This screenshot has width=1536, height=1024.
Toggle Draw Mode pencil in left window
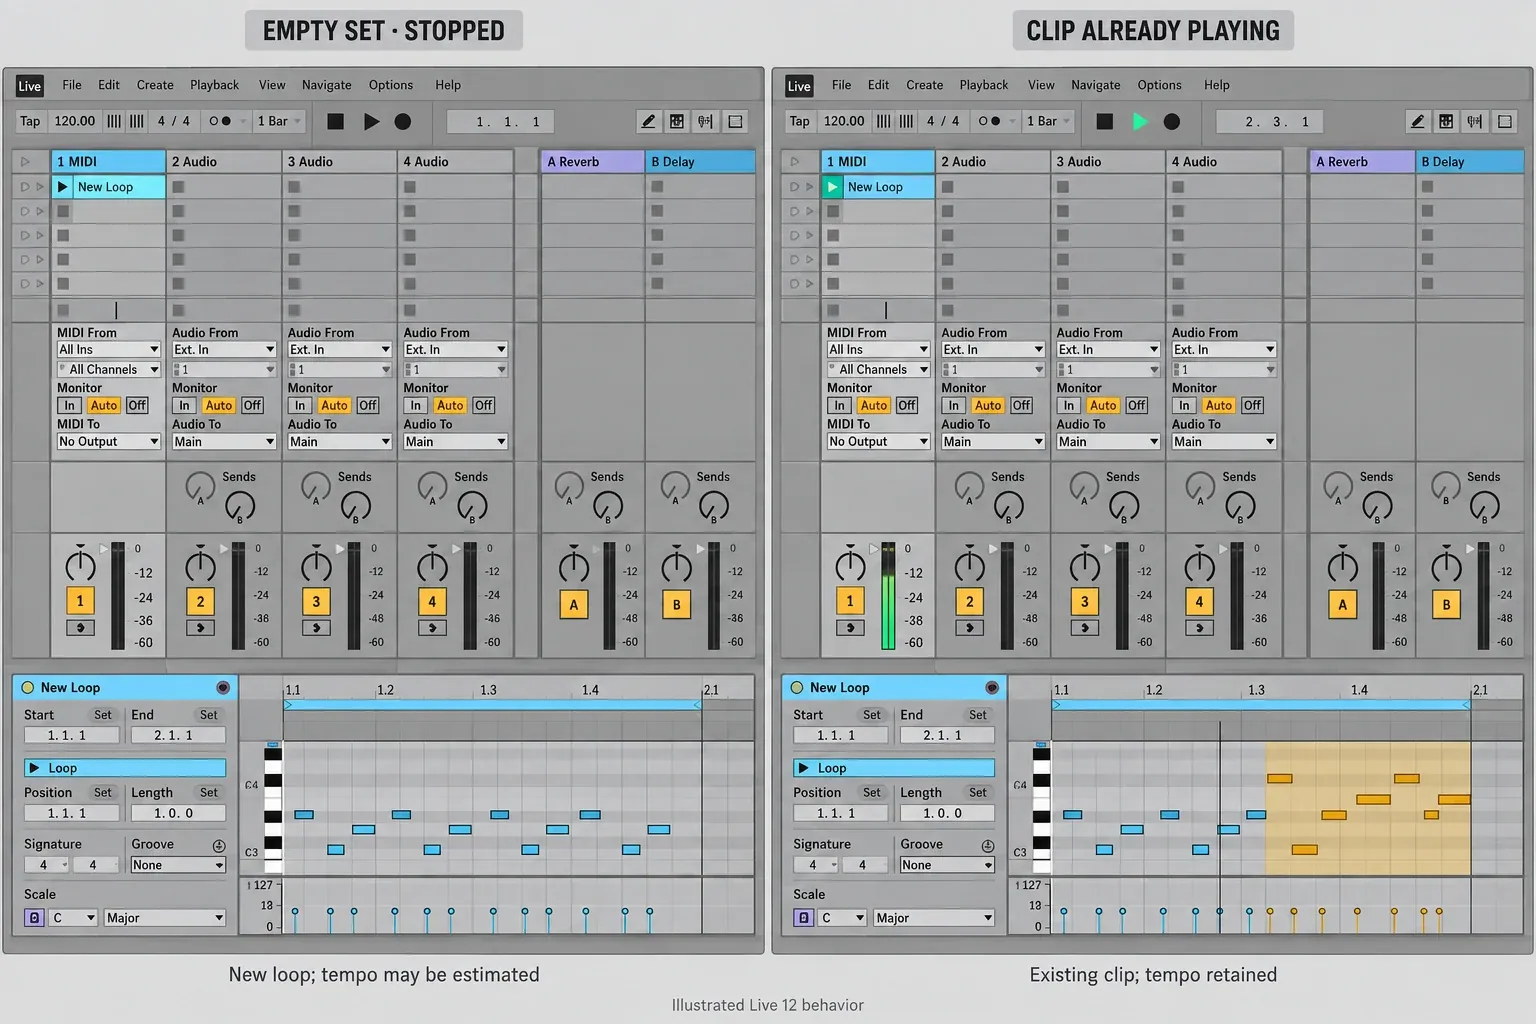coord(648,121)
